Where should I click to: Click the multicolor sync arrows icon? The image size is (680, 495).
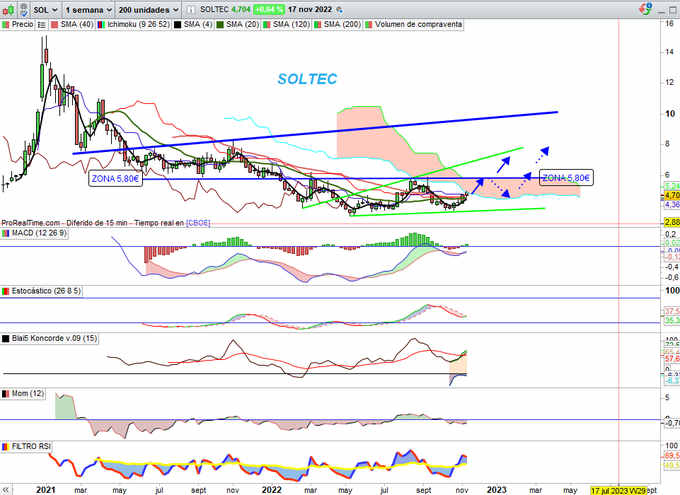(646, 9)
